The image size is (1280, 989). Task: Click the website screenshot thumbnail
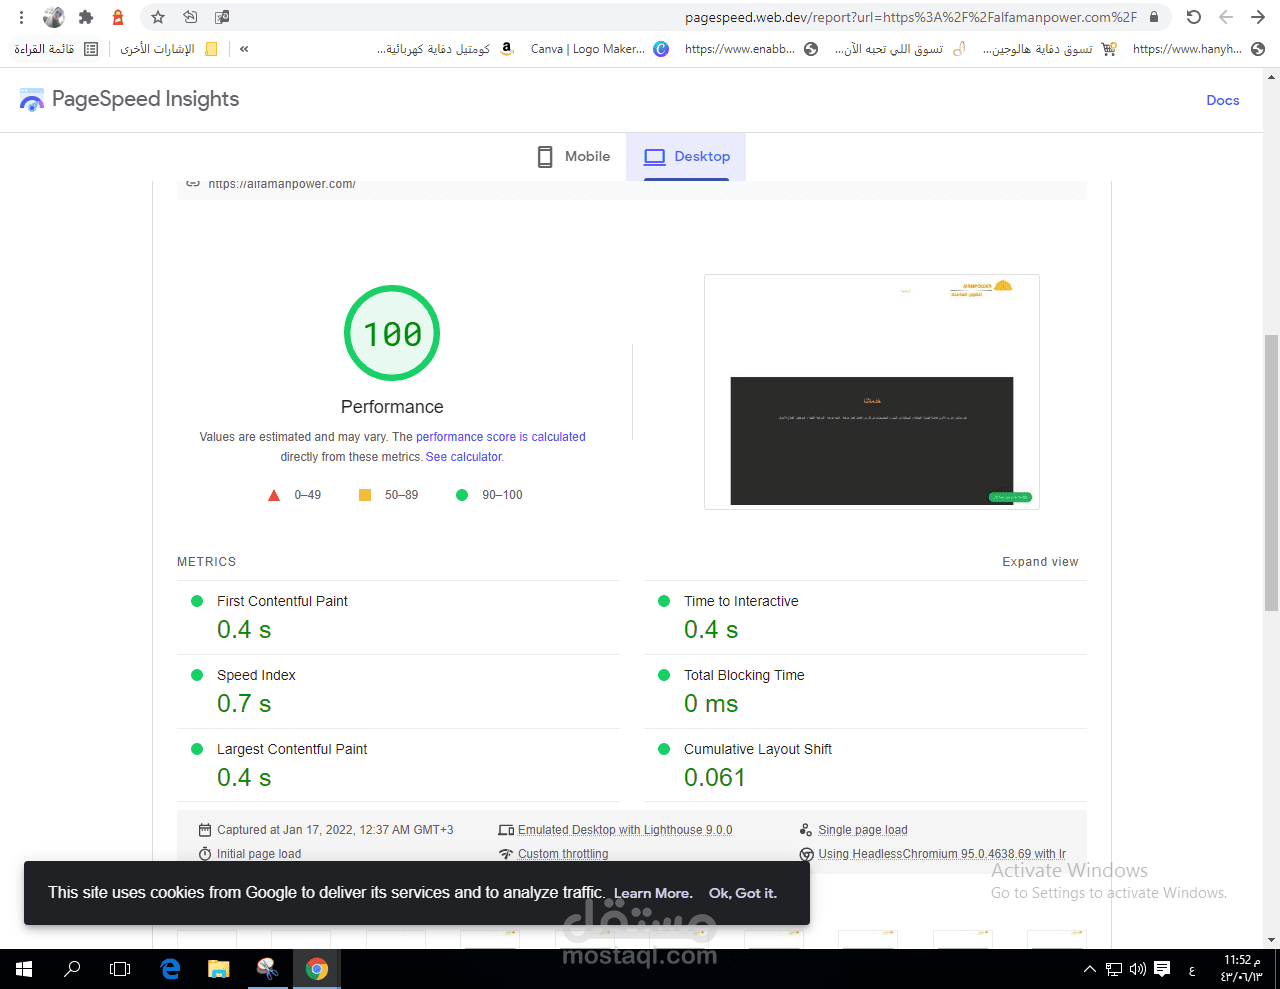pos(871,391)
